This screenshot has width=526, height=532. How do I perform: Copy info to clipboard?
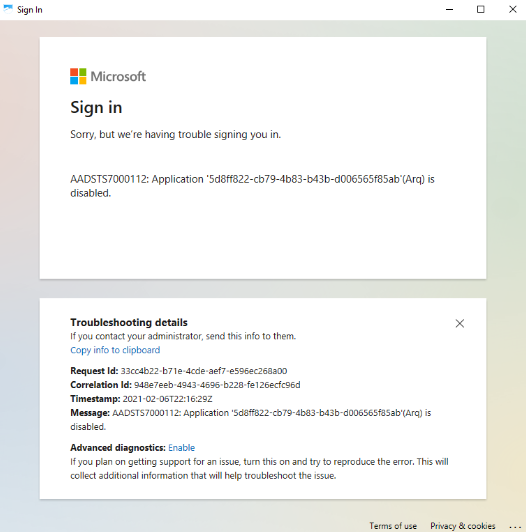[115, 350]
